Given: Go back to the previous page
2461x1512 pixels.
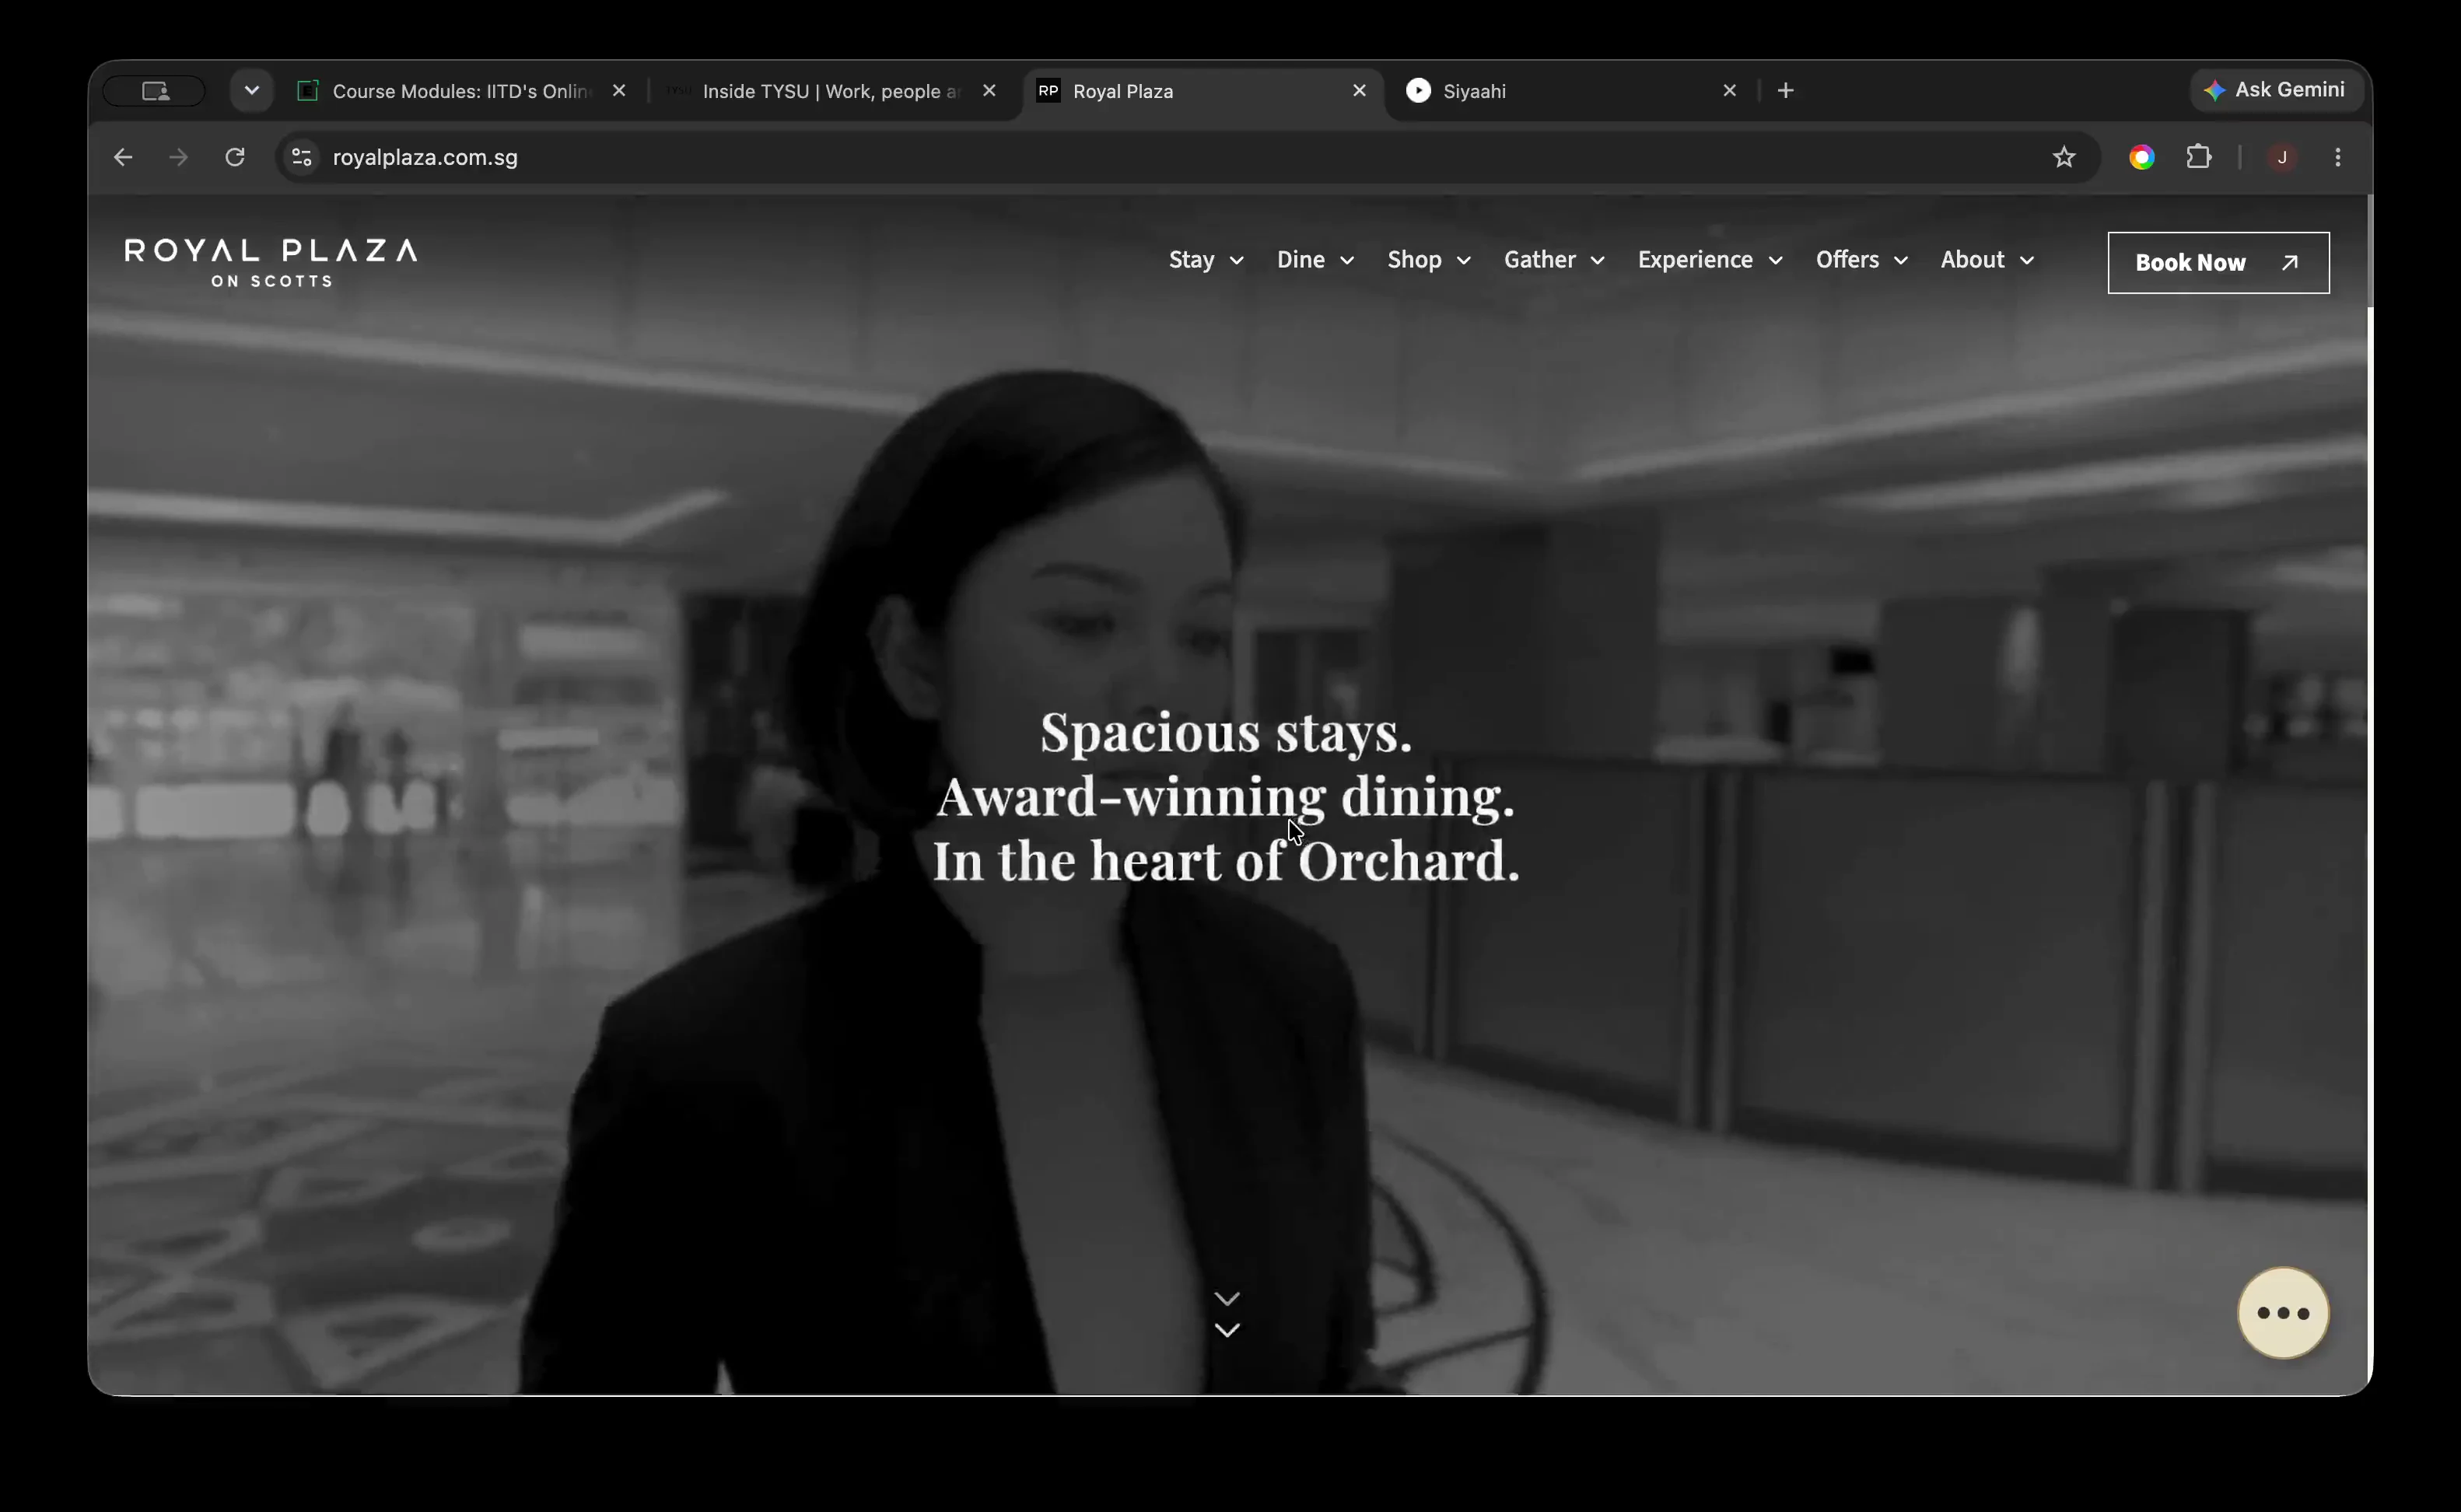Looking at the screenshot, I should click(x=123, y=157).
